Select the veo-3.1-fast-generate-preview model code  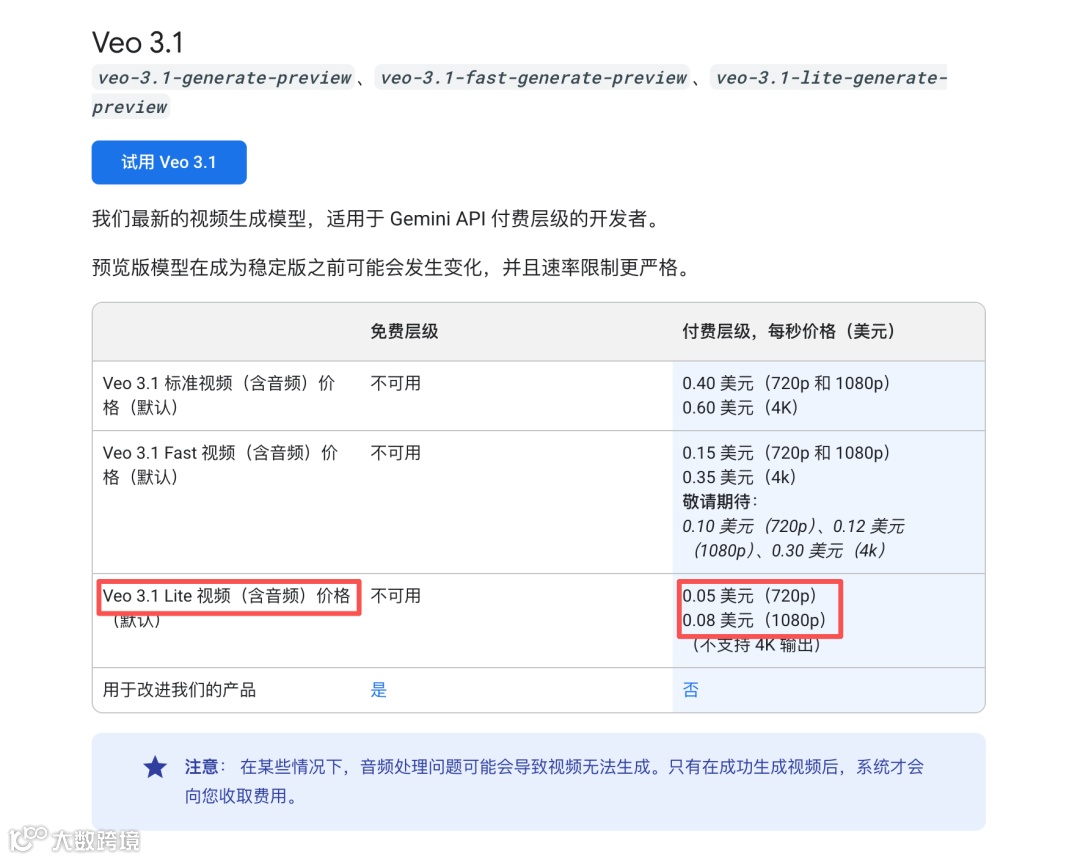tap(533, 77)
